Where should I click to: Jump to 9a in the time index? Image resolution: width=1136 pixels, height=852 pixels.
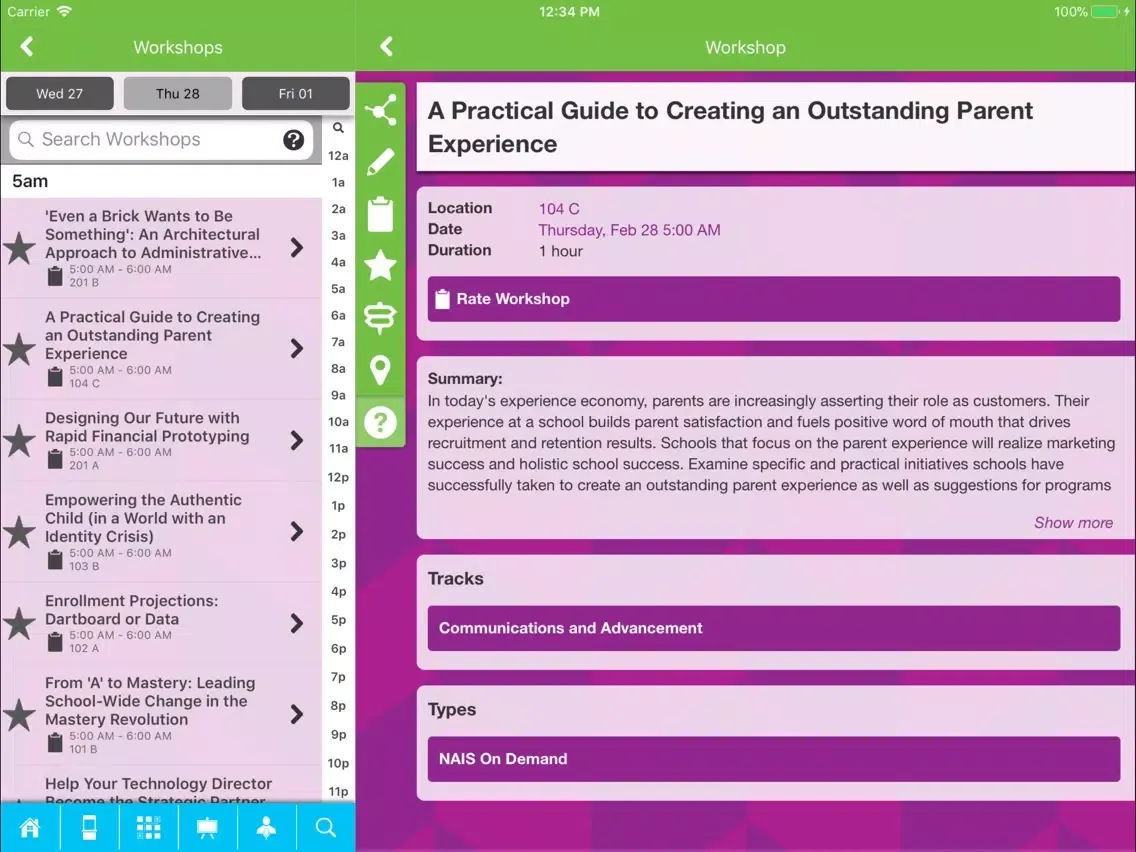point(338,396)
